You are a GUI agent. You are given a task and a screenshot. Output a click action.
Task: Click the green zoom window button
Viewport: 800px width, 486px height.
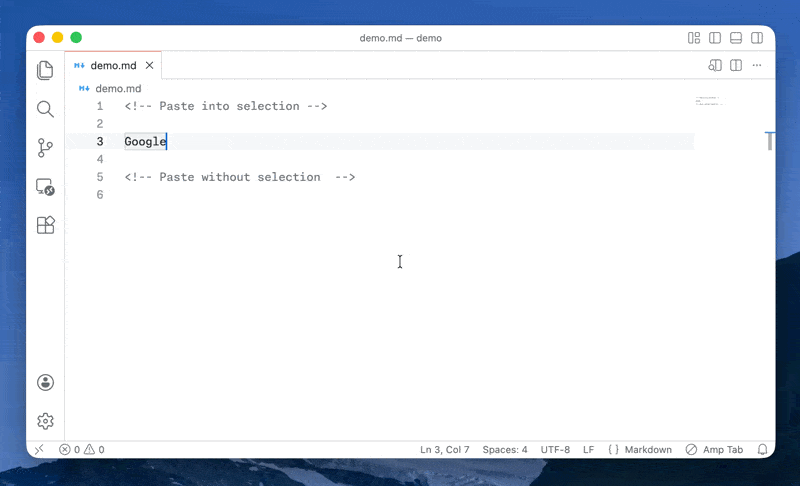click(76, 37)
